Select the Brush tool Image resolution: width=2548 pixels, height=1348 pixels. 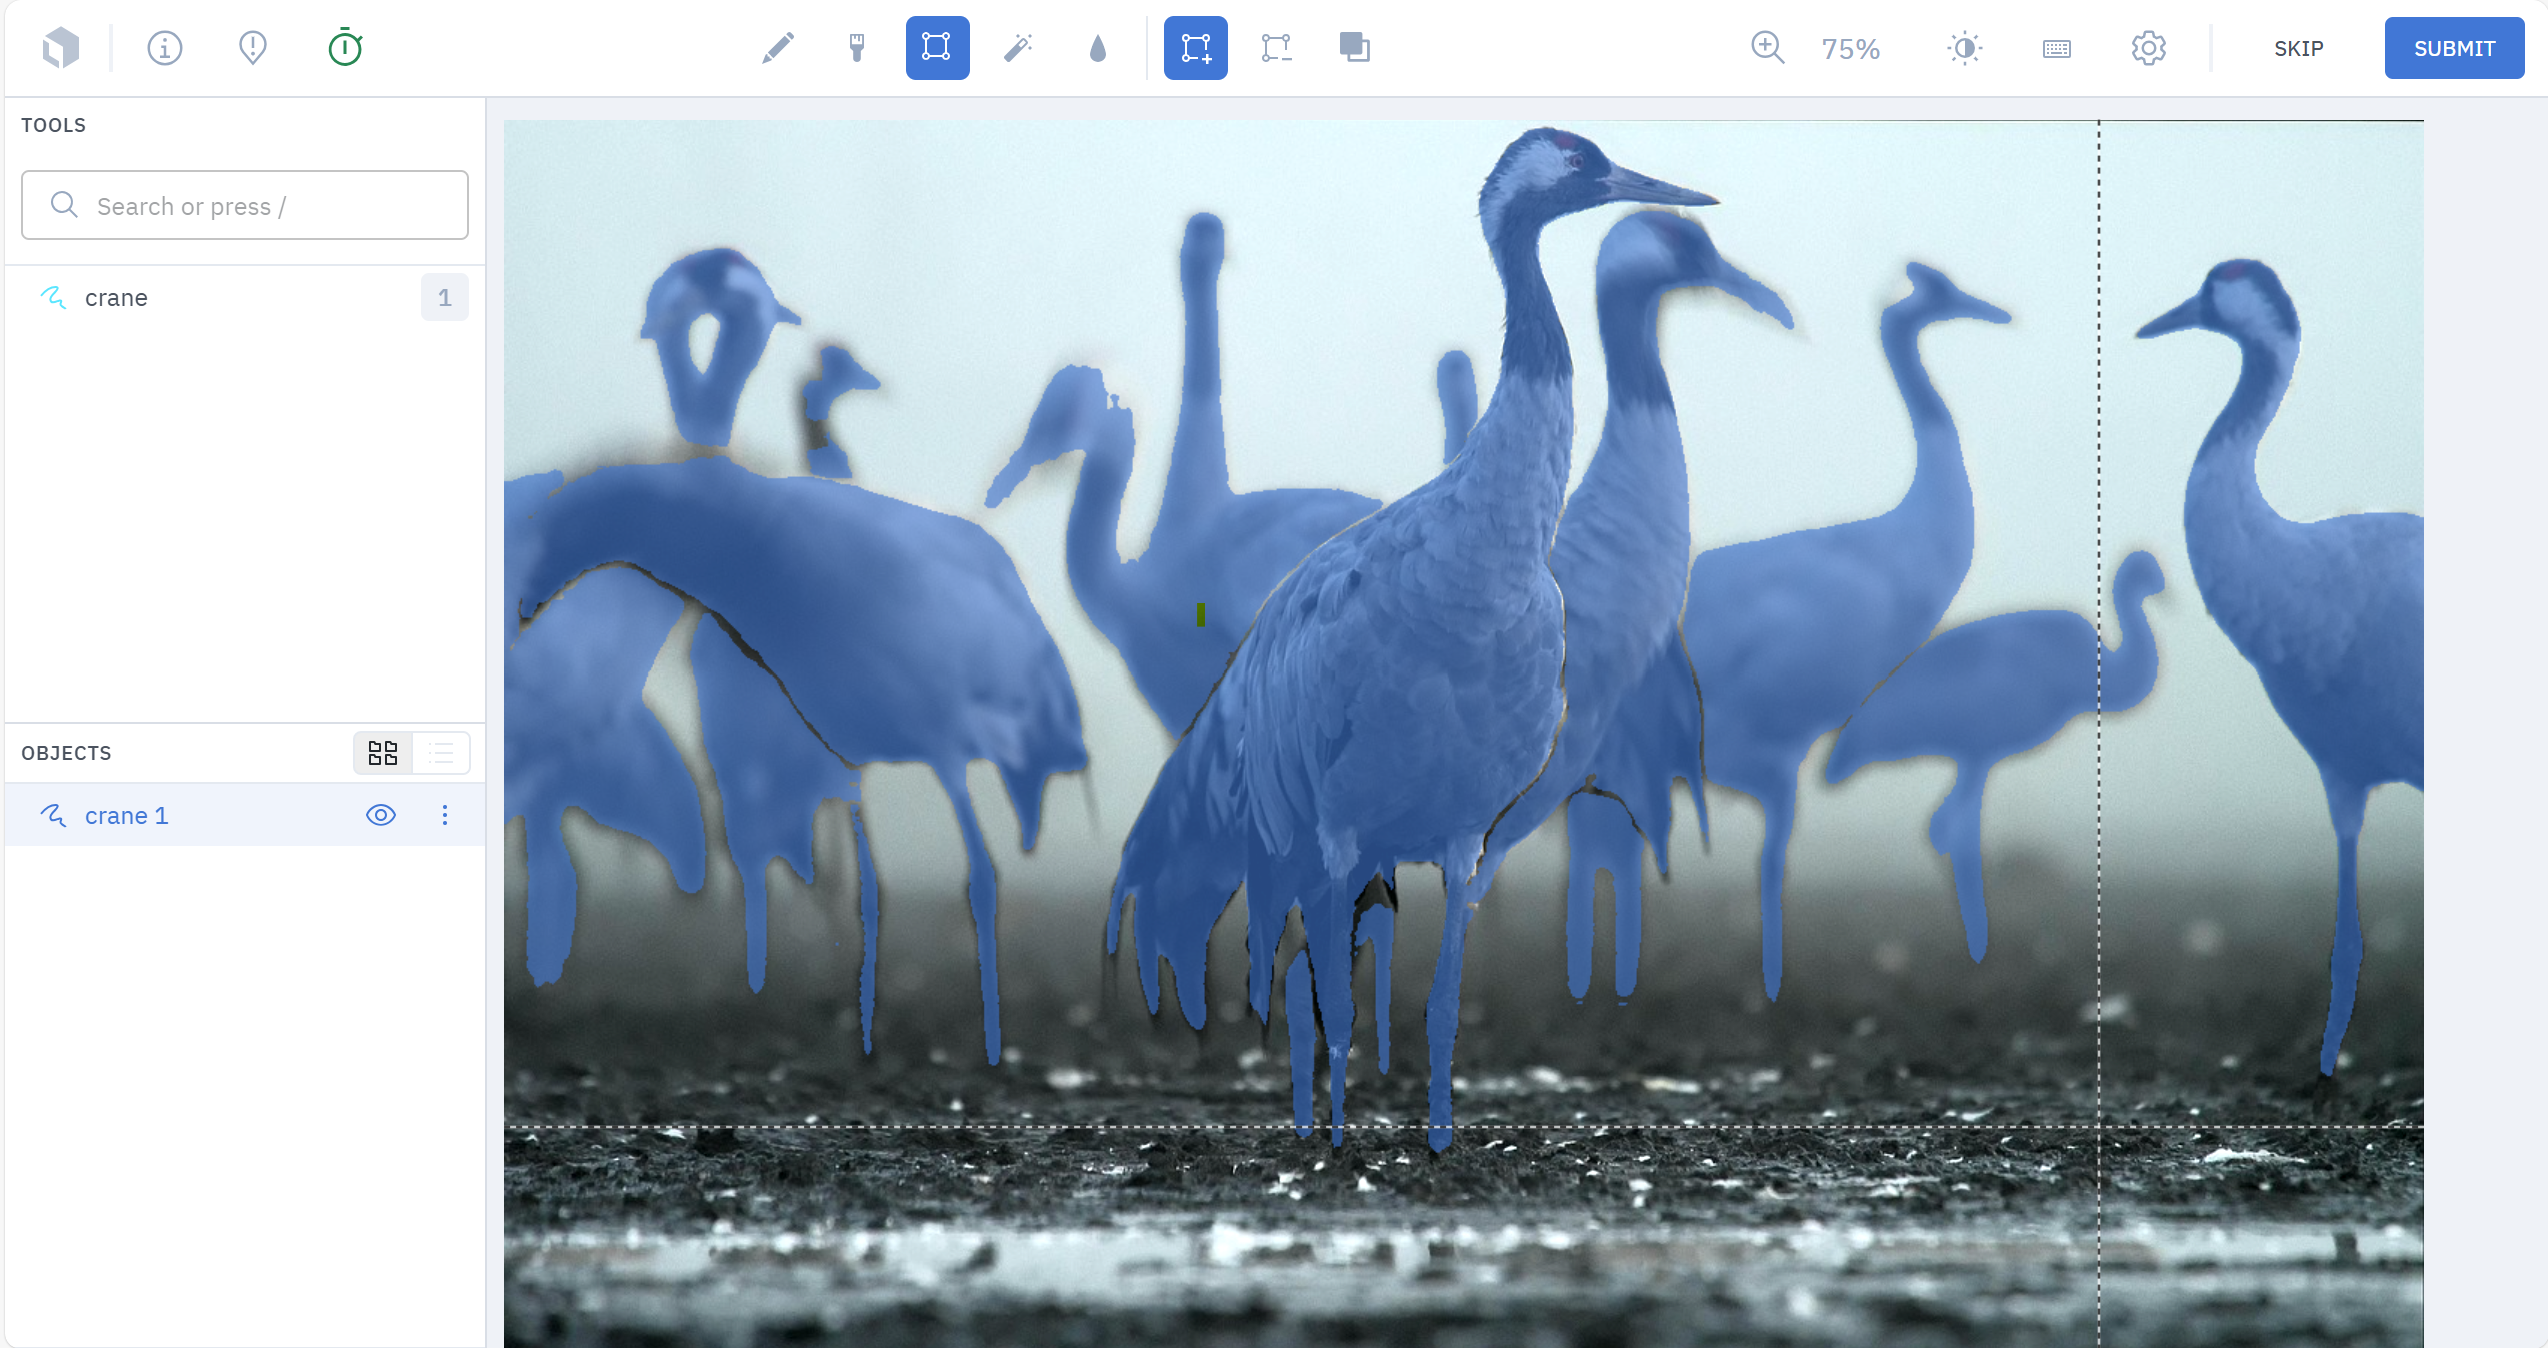pyautogui.click(x=857, y=48)
